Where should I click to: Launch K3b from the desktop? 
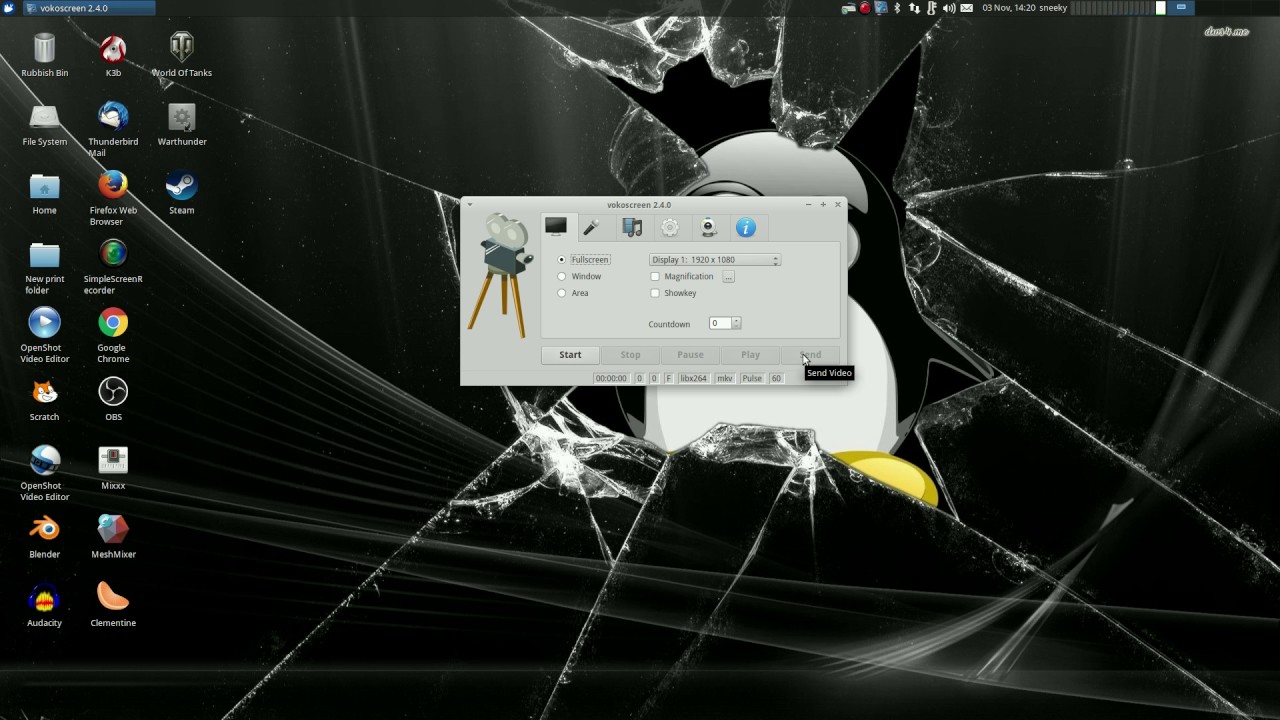(113, 55)
